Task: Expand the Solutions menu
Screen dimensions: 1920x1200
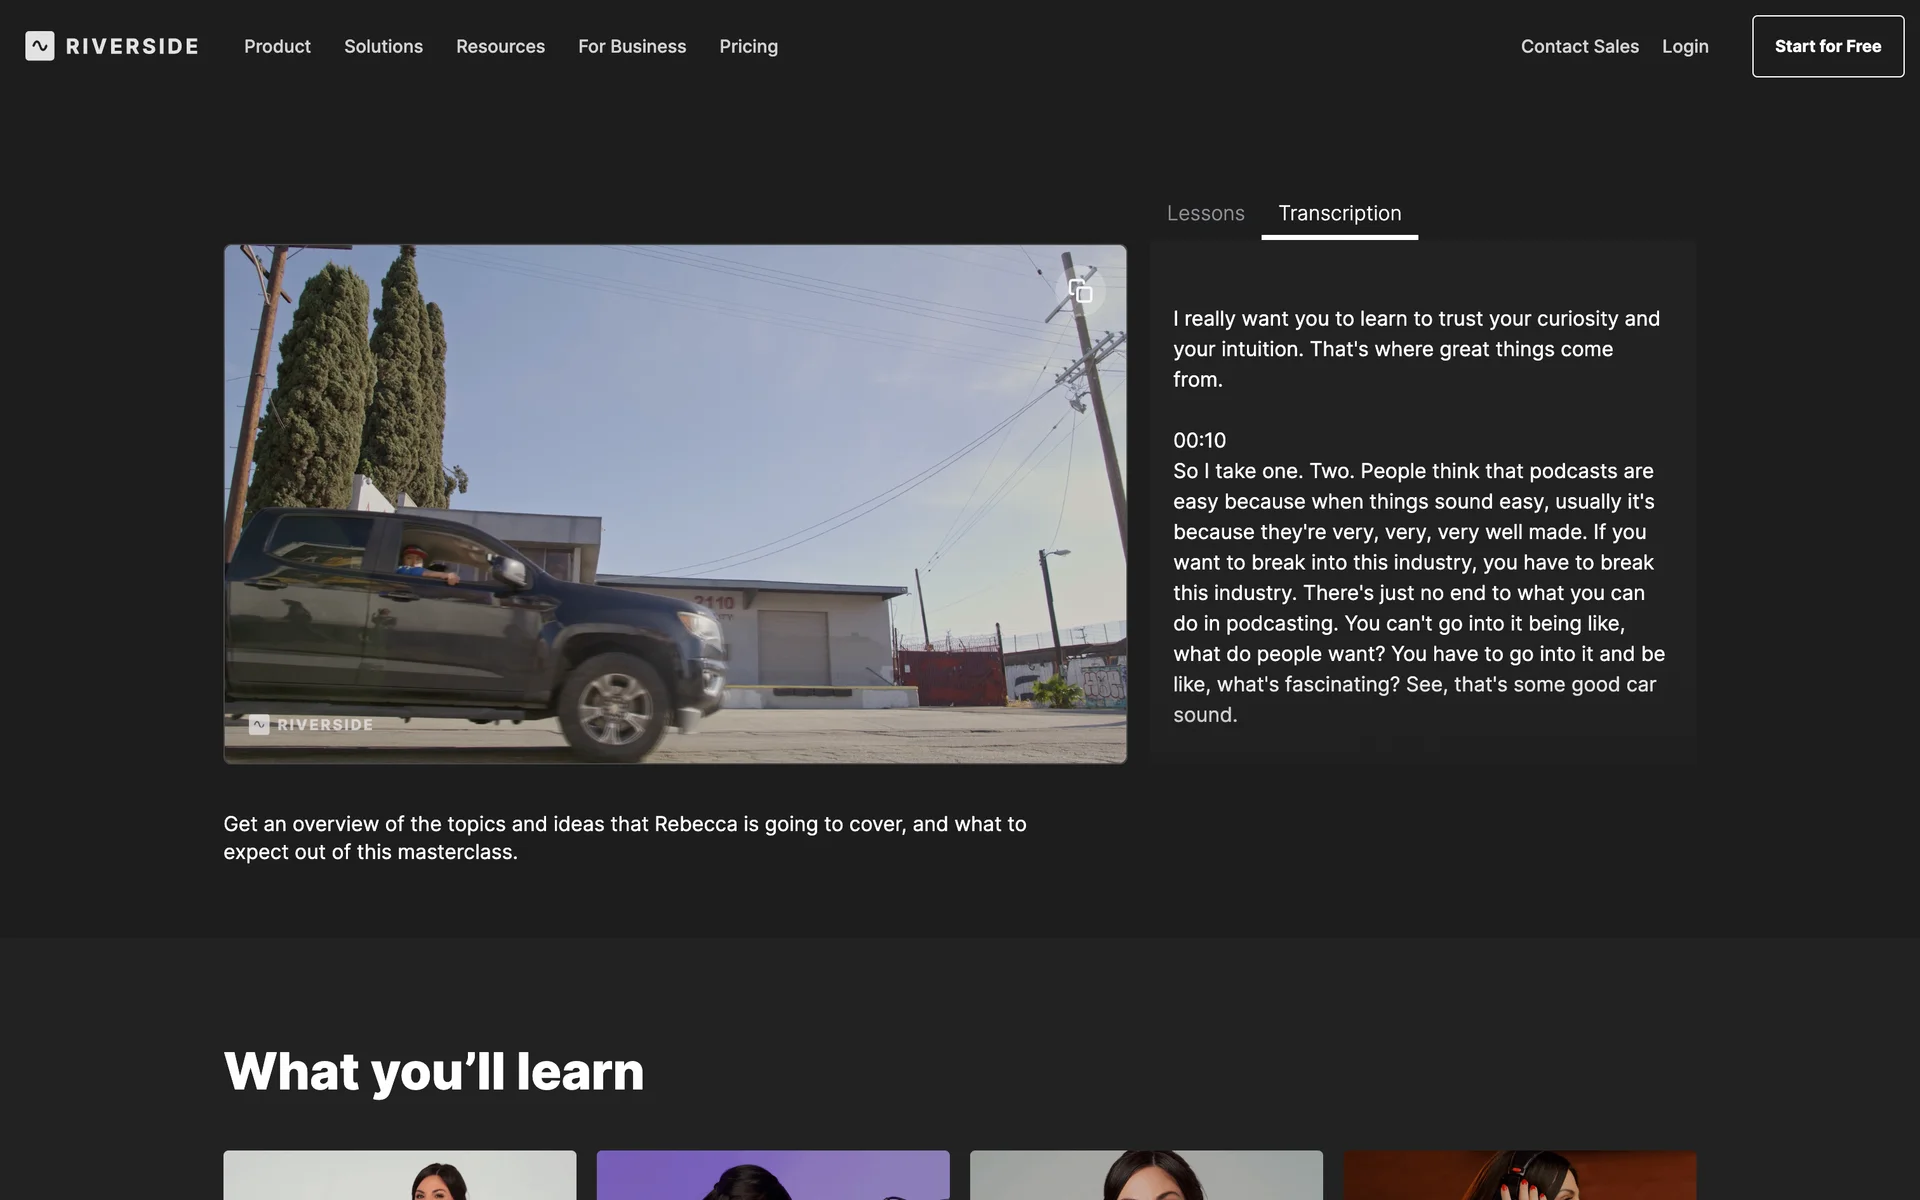Action: click(383, 46)
